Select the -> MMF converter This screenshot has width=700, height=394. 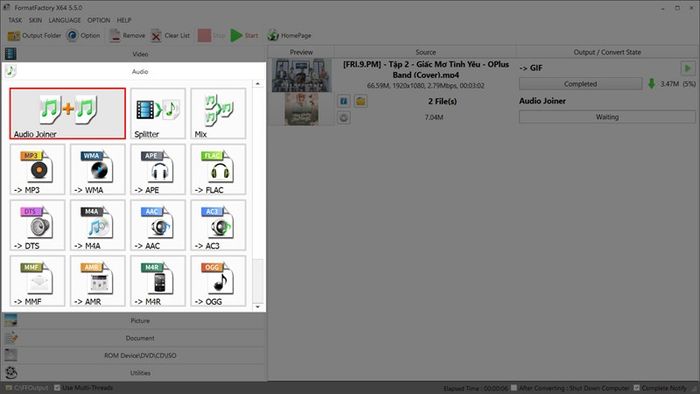point(38,281)
